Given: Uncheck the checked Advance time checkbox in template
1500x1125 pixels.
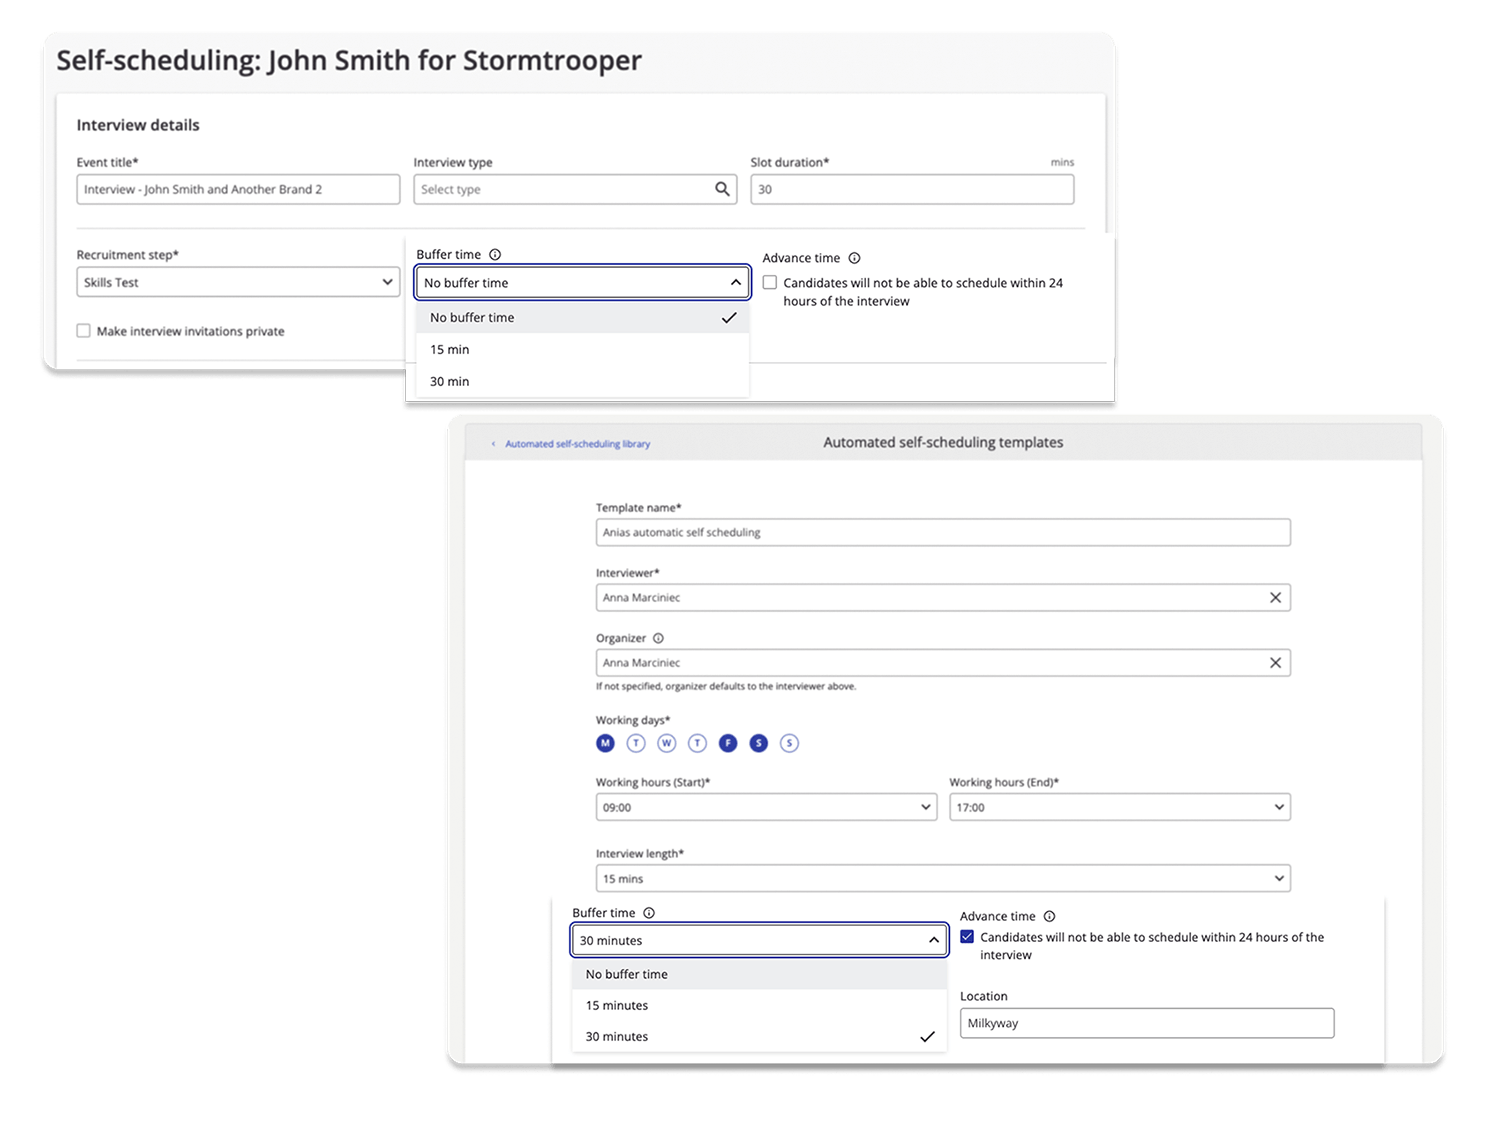Looking at the screenshot, I should click(967, 937).
